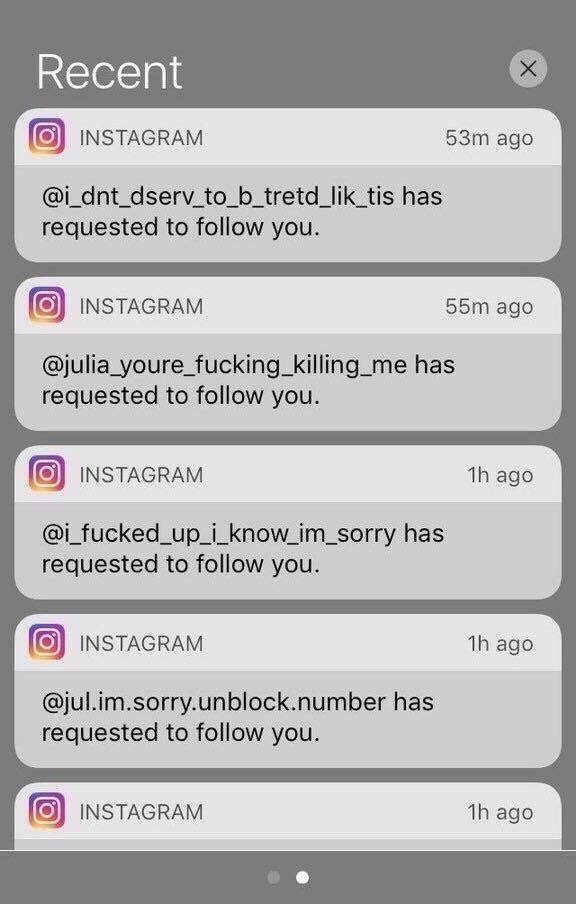The width and height of the screenshot is (576, 904).
Task: Tap the Recent section heading
Action: (x=110, y=72)
